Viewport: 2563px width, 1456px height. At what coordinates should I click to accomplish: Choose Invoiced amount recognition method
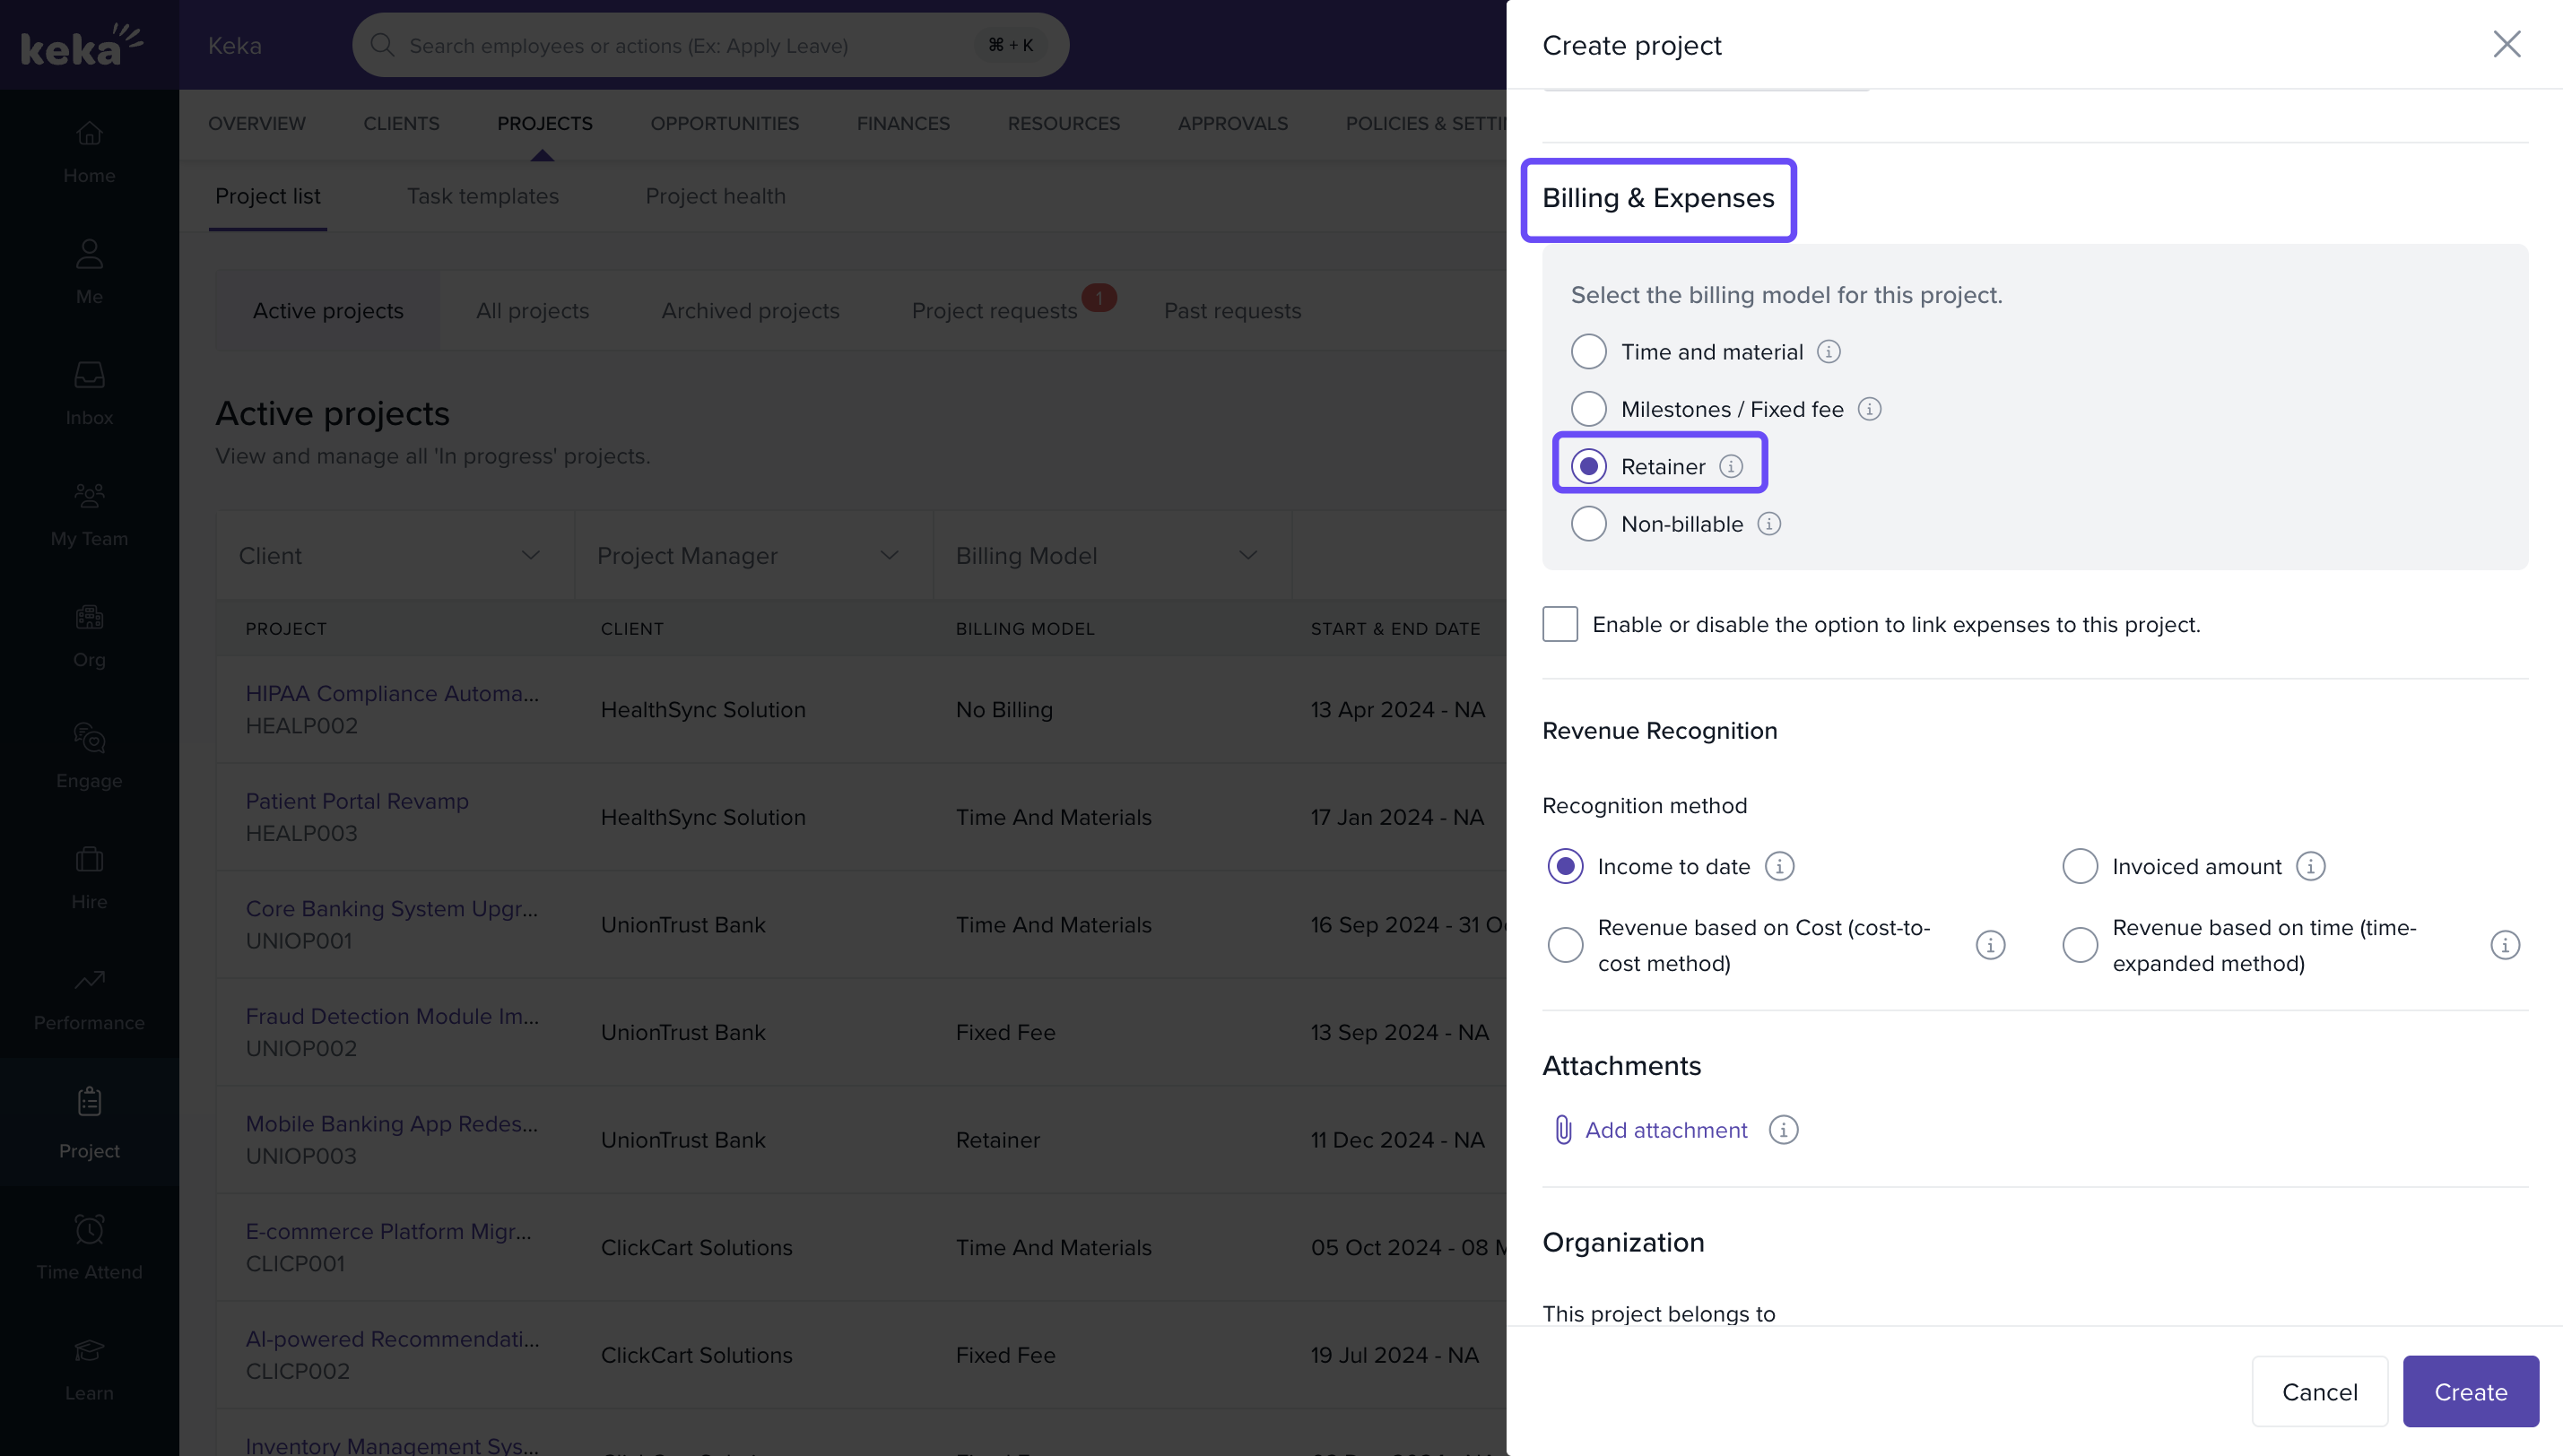click(2080, 866)
